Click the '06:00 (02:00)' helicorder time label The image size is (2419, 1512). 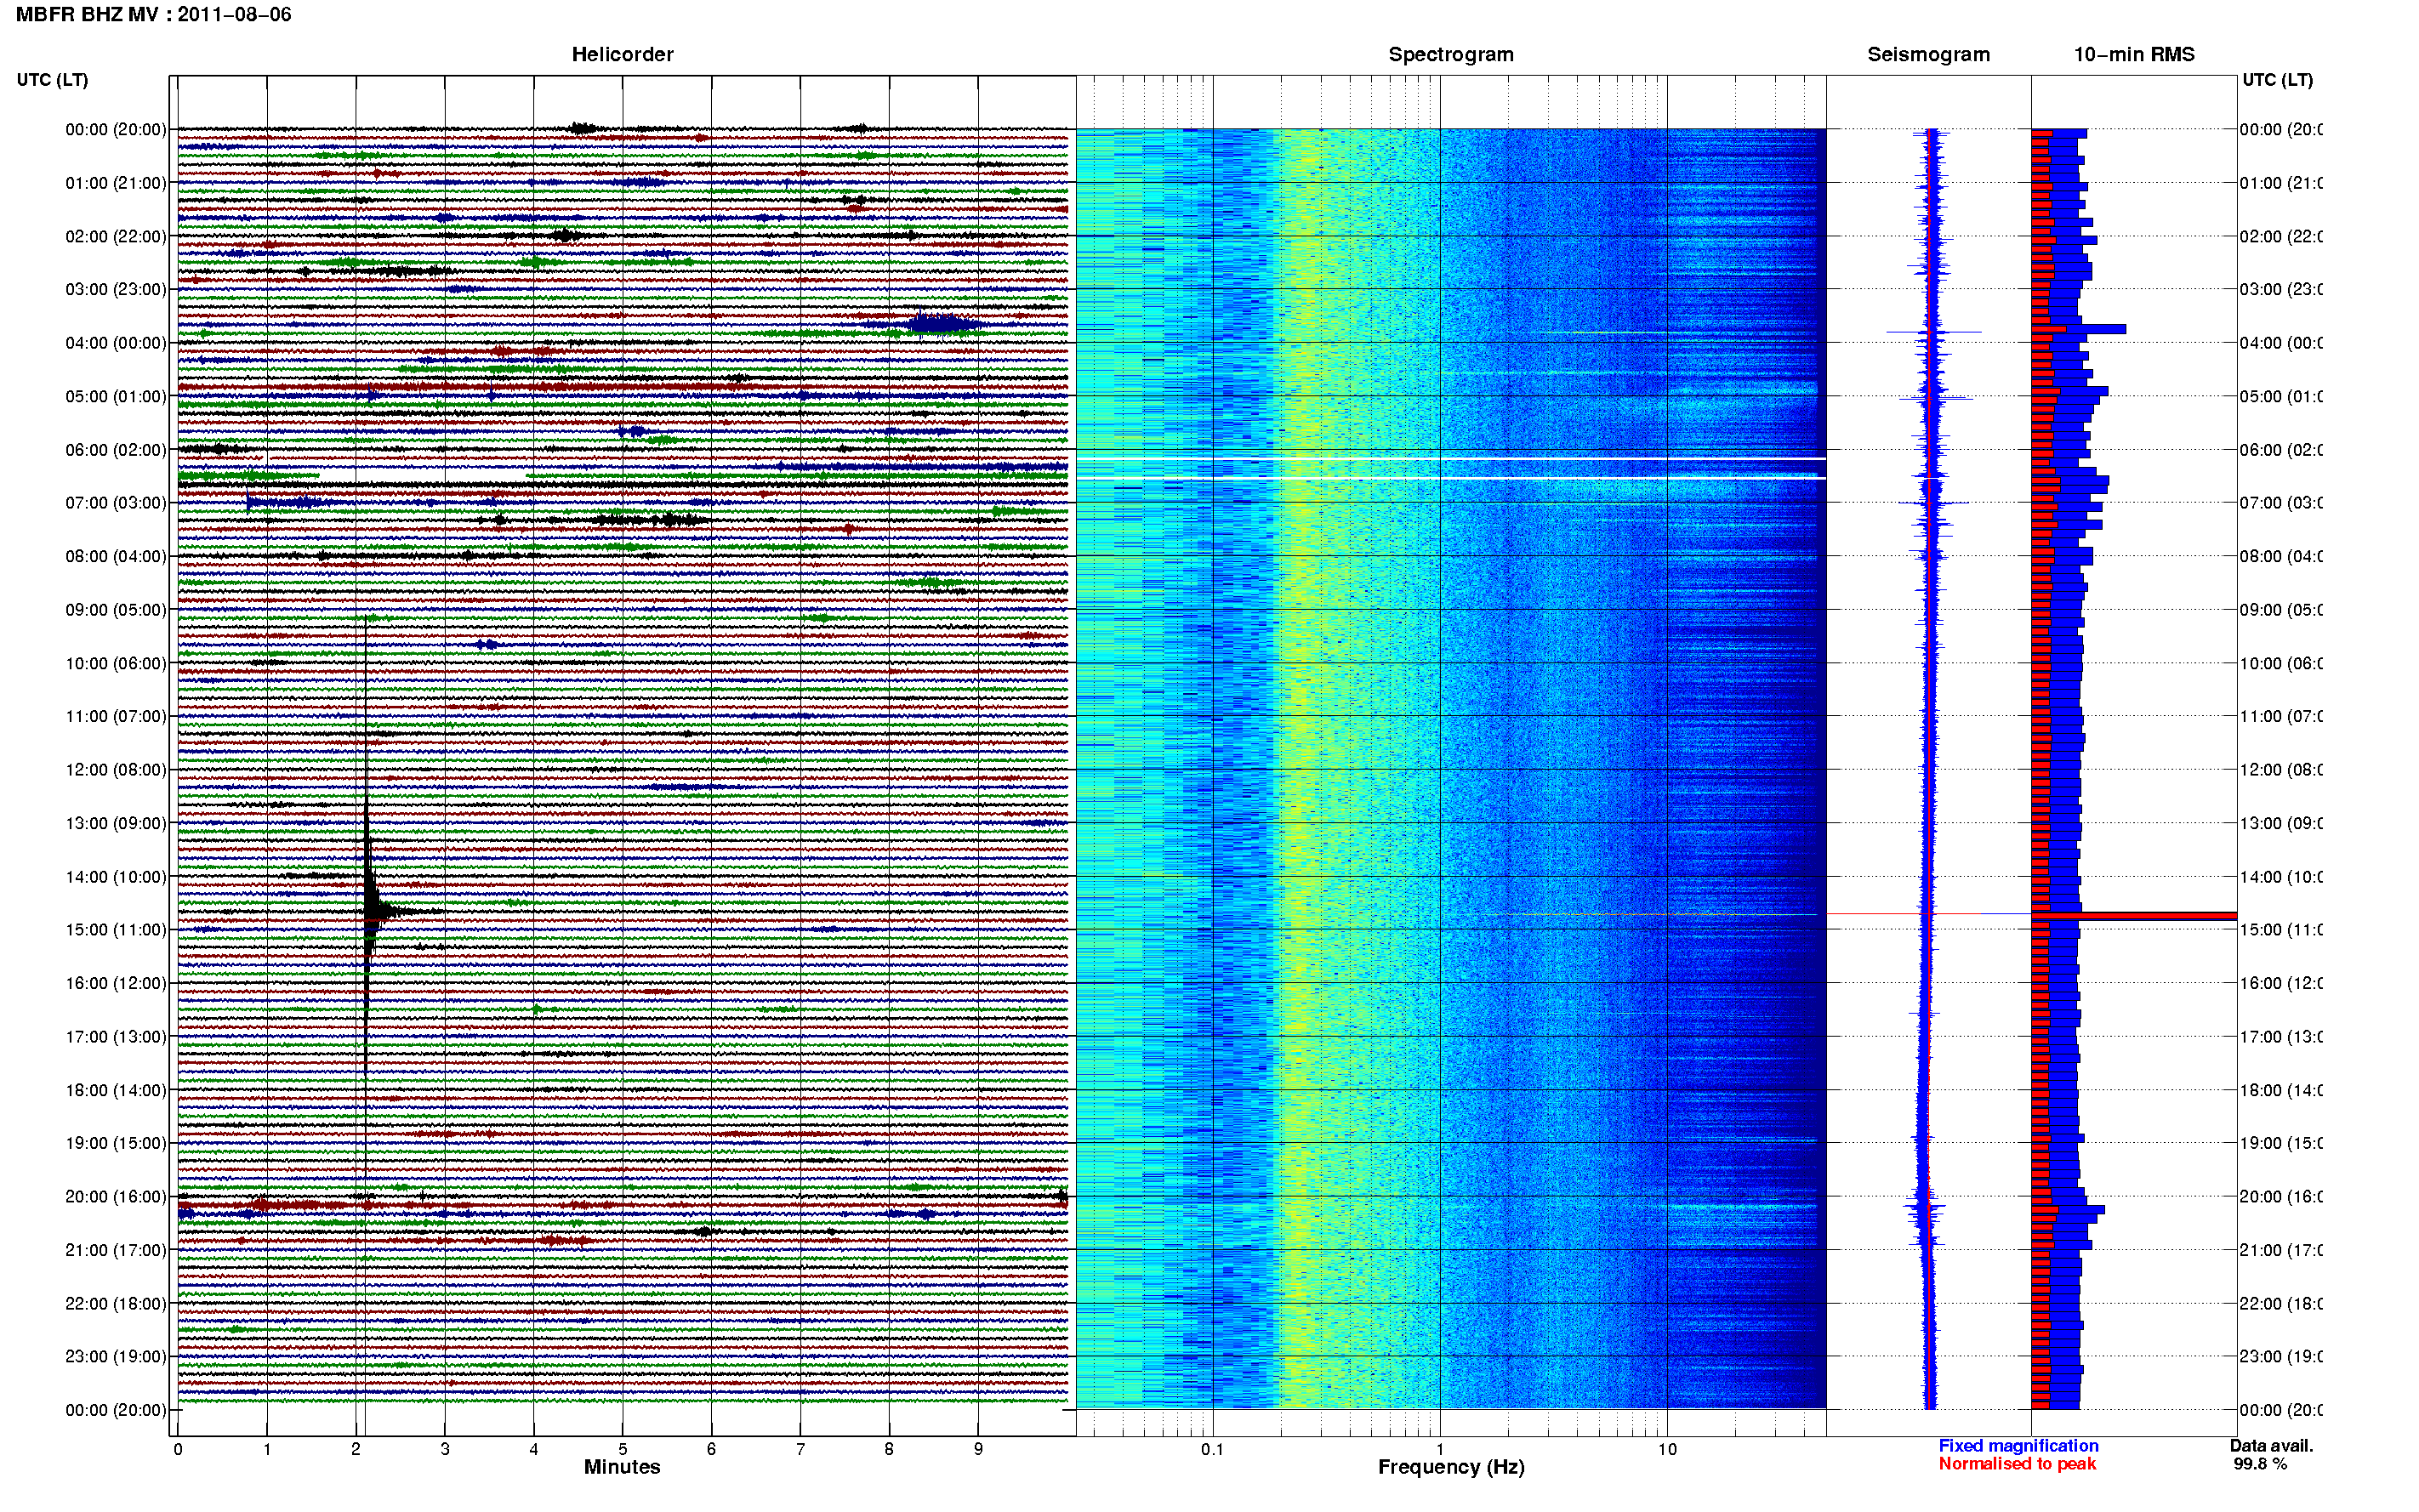tap(115, 450)
